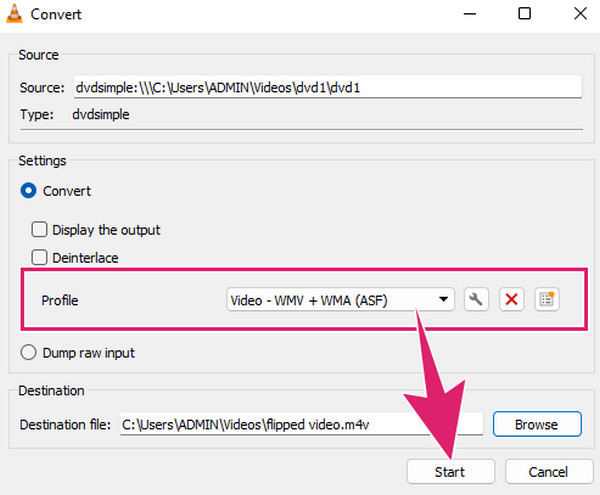Screen dimensions: 600x495
Task: Click the 'Type:' label
Action: coord(37,114)
